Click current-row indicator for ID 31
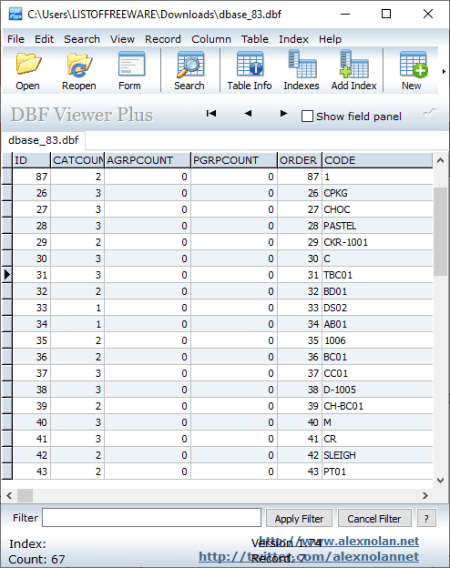This screenshot has width=450, height=568. coord(7,275)
